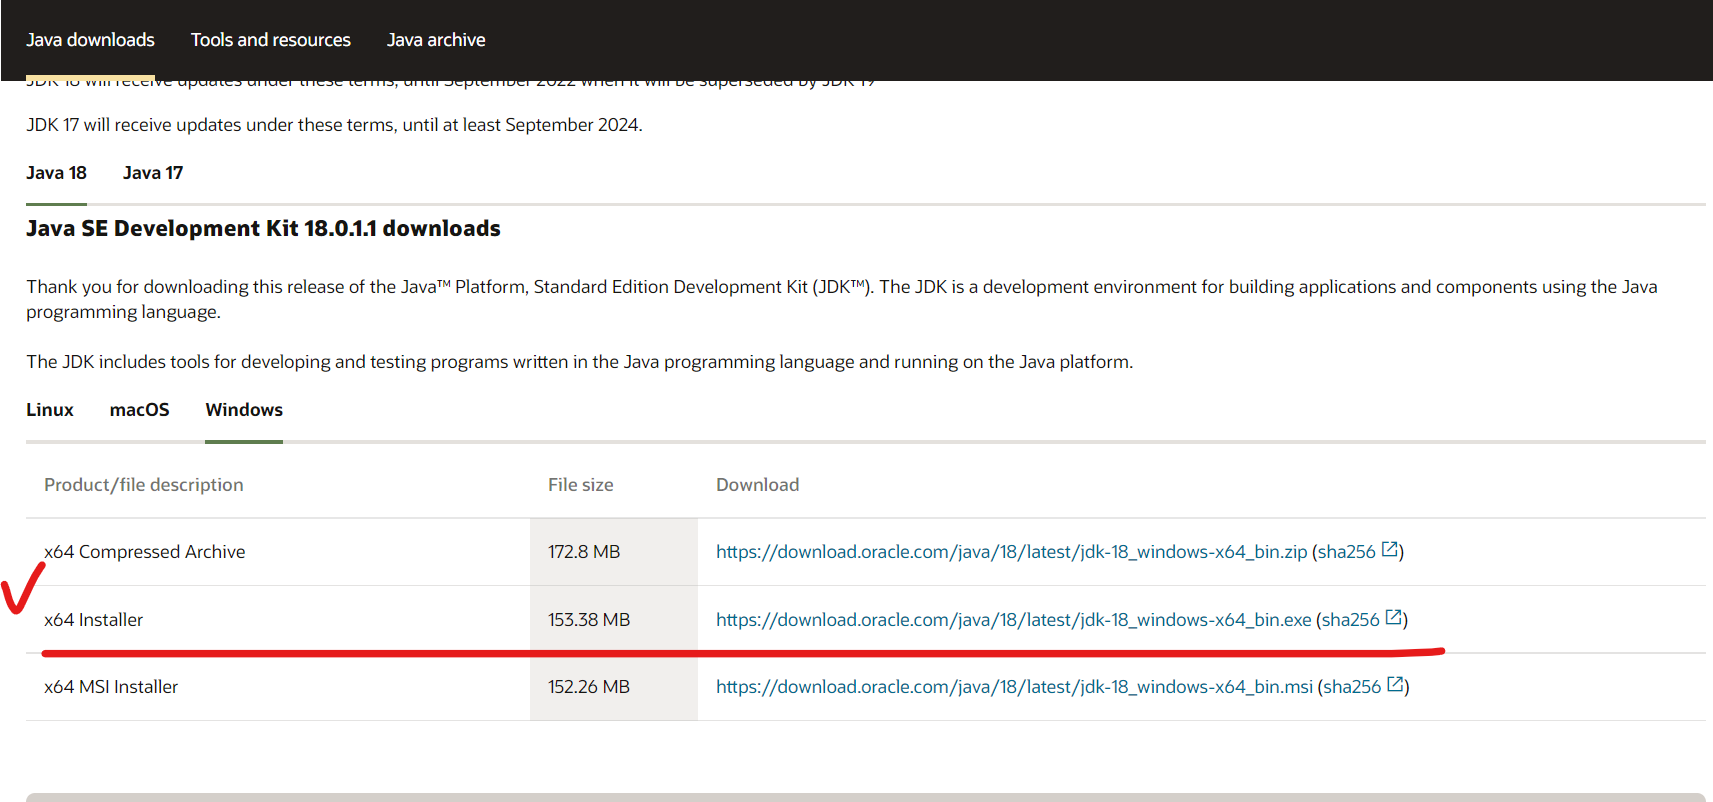Open the Tools and resources nav item
This screenshot has width=1713, height=802.
(x=271, y=40)
